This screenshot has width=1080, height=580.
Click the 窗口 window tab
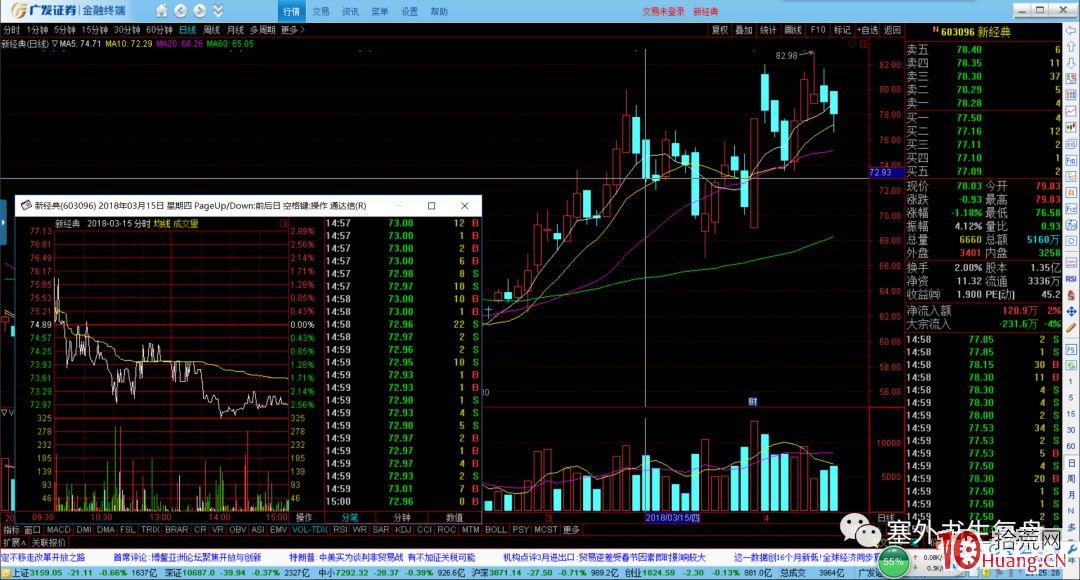coord(32,530)
